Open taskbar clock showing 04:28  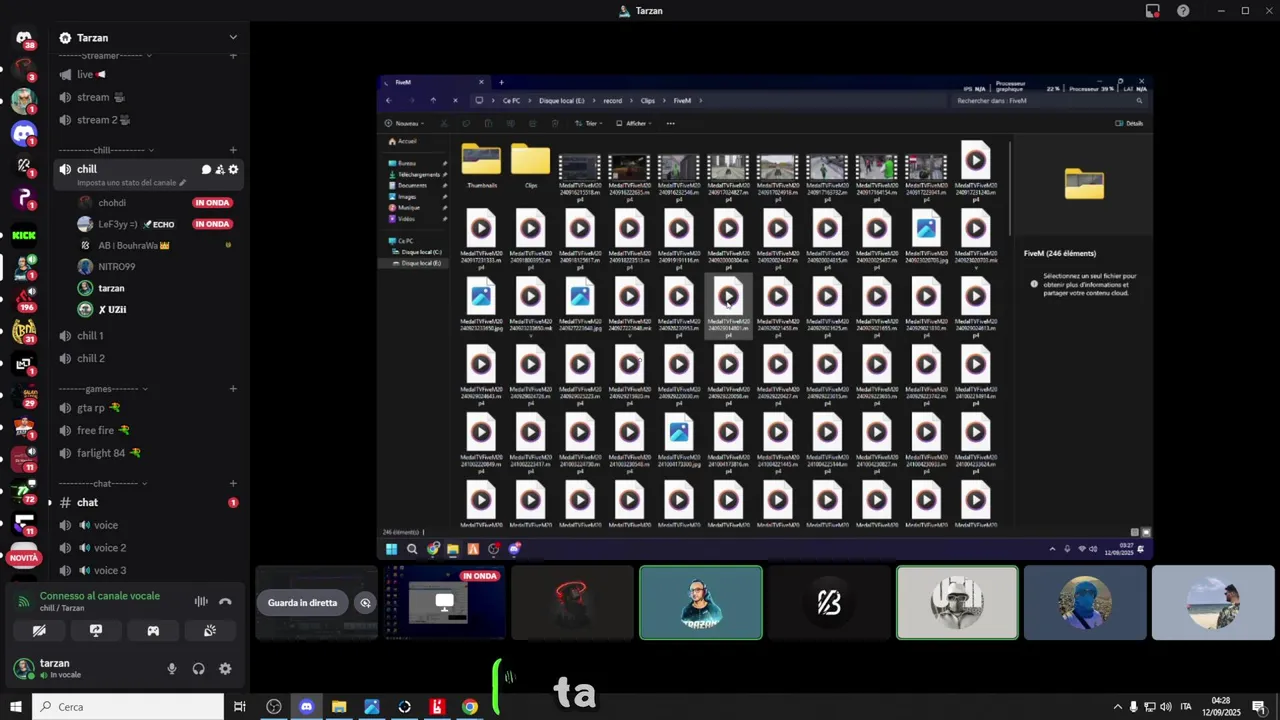(x=1221, y=707)
